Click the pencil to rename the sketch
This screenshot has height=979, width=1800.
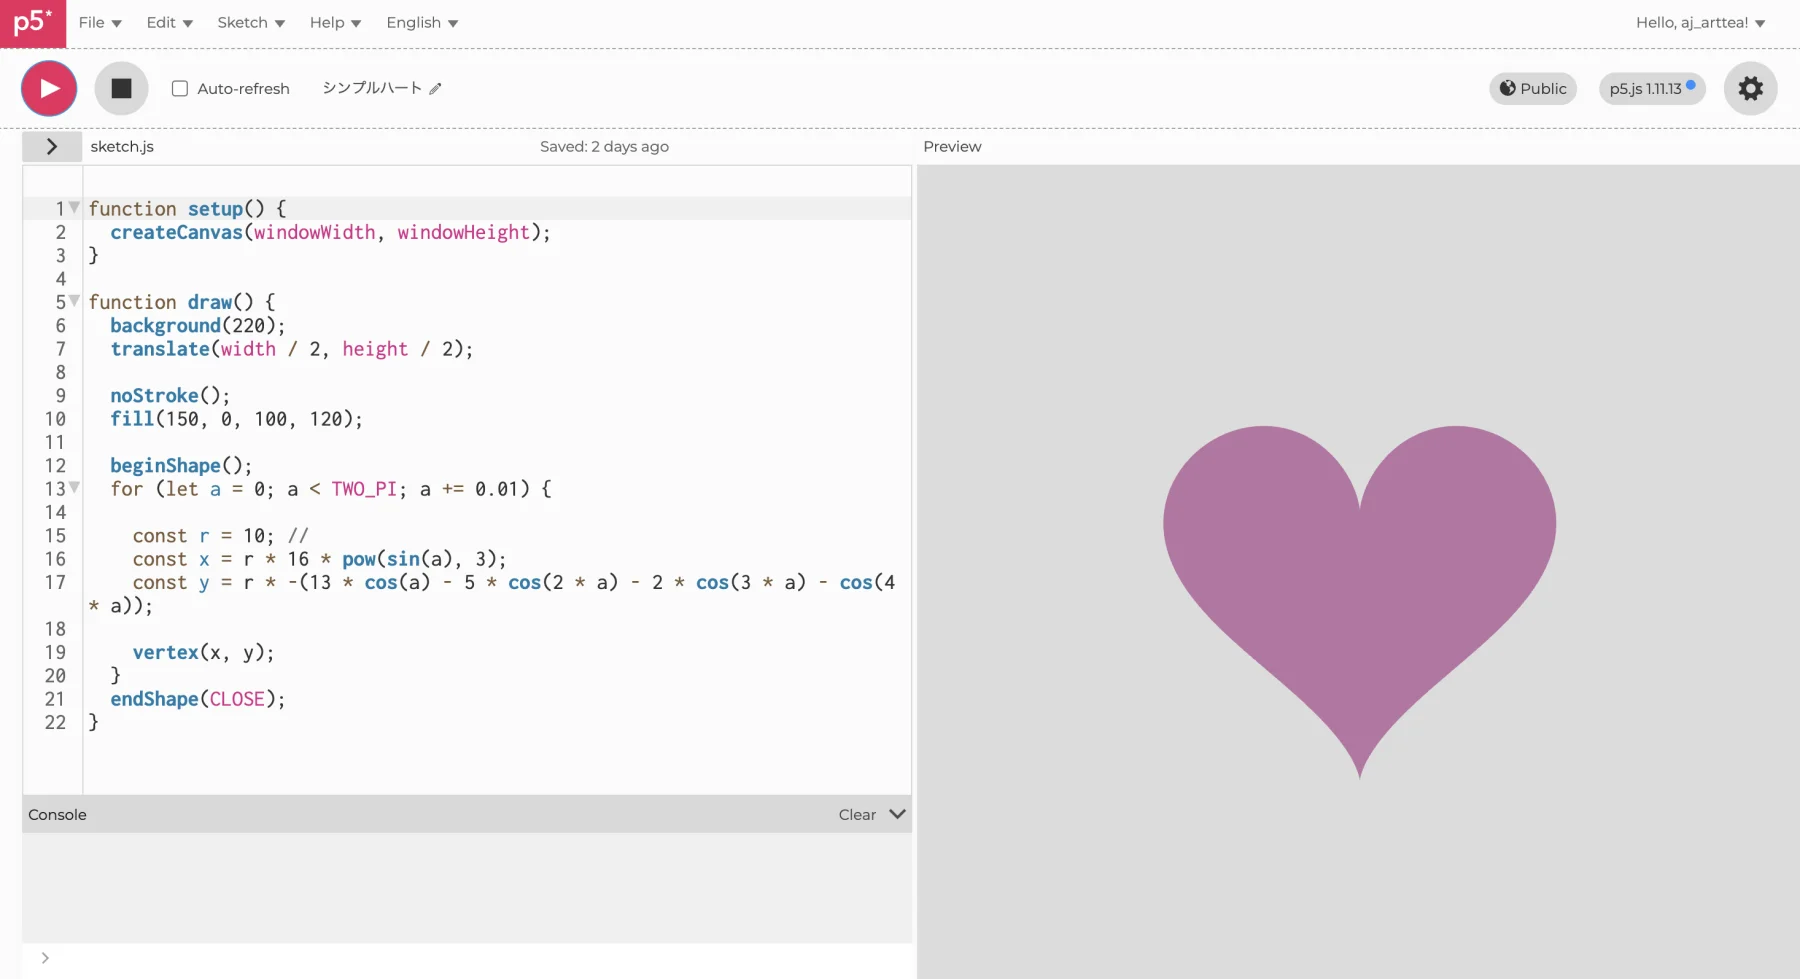pos(435,89)
